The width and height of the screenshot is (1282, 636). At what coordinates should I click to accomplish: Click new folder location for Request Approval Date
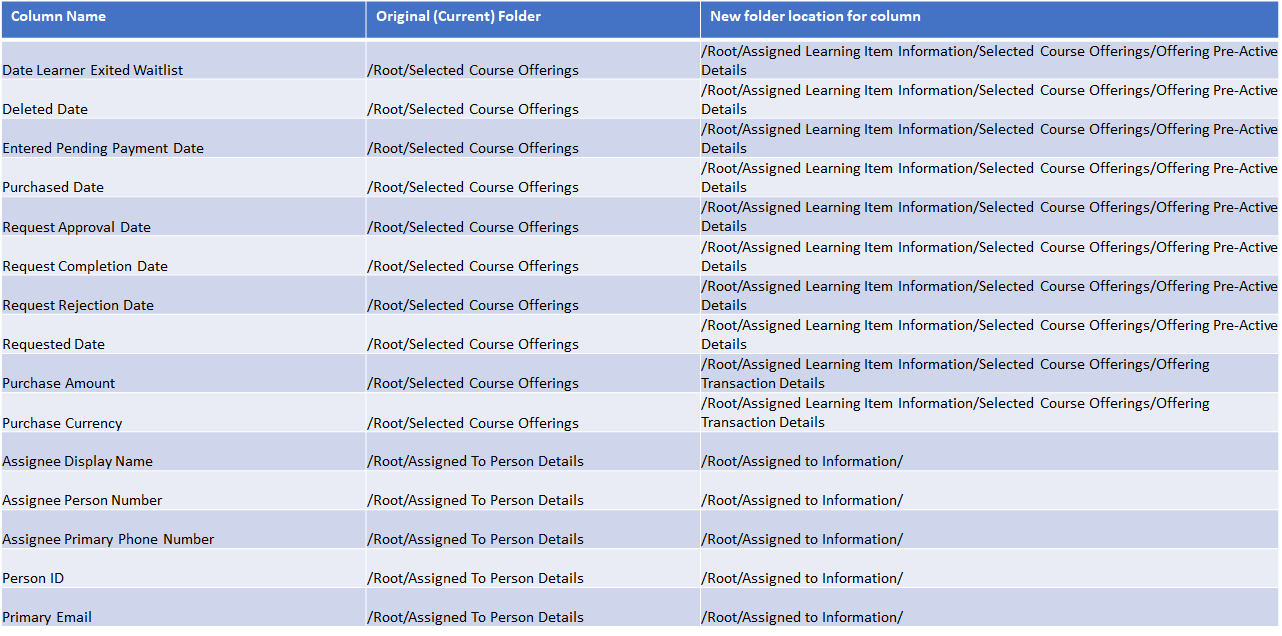[990, 216]
